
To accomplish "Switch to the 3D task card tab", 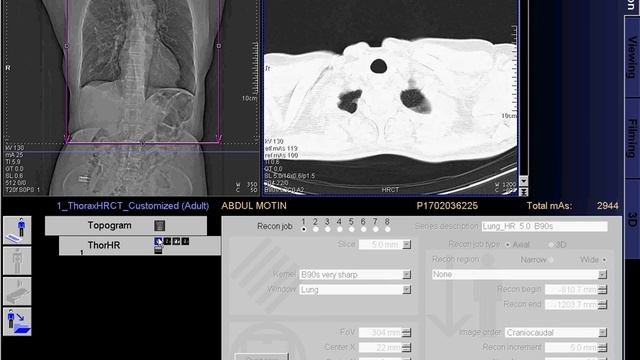I will tap(632, 219).
